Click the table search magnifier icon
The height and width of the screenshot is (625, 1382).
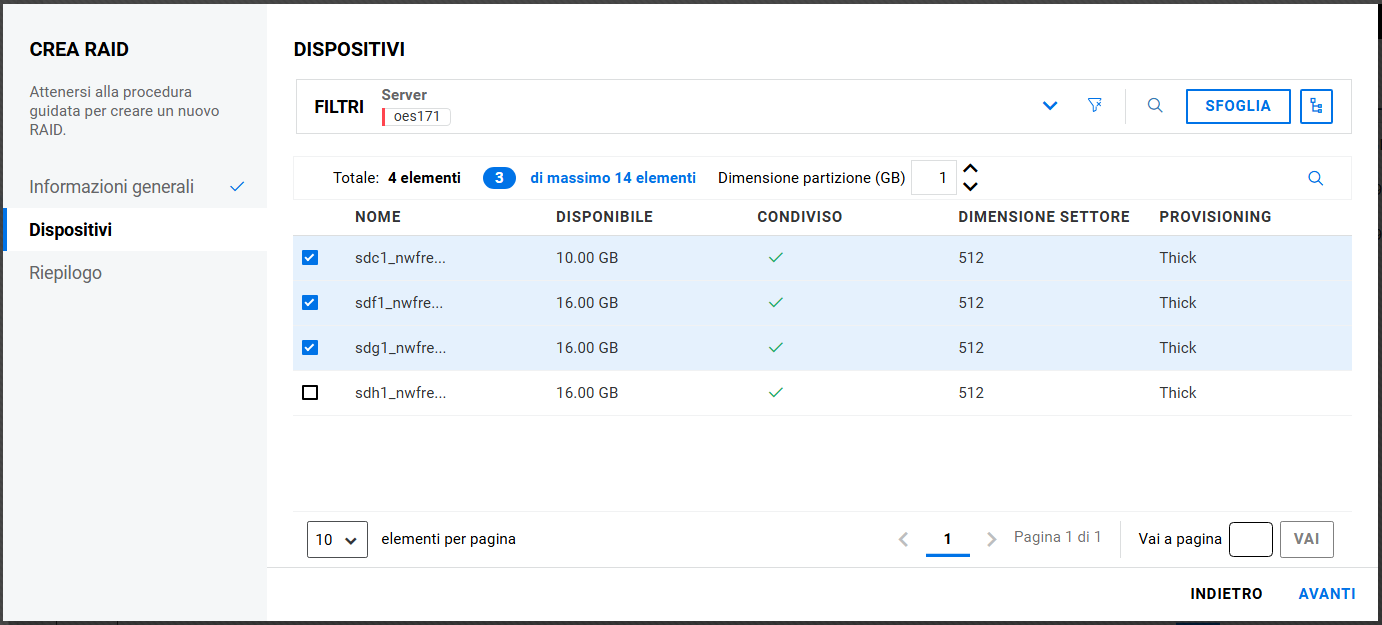1315,178
